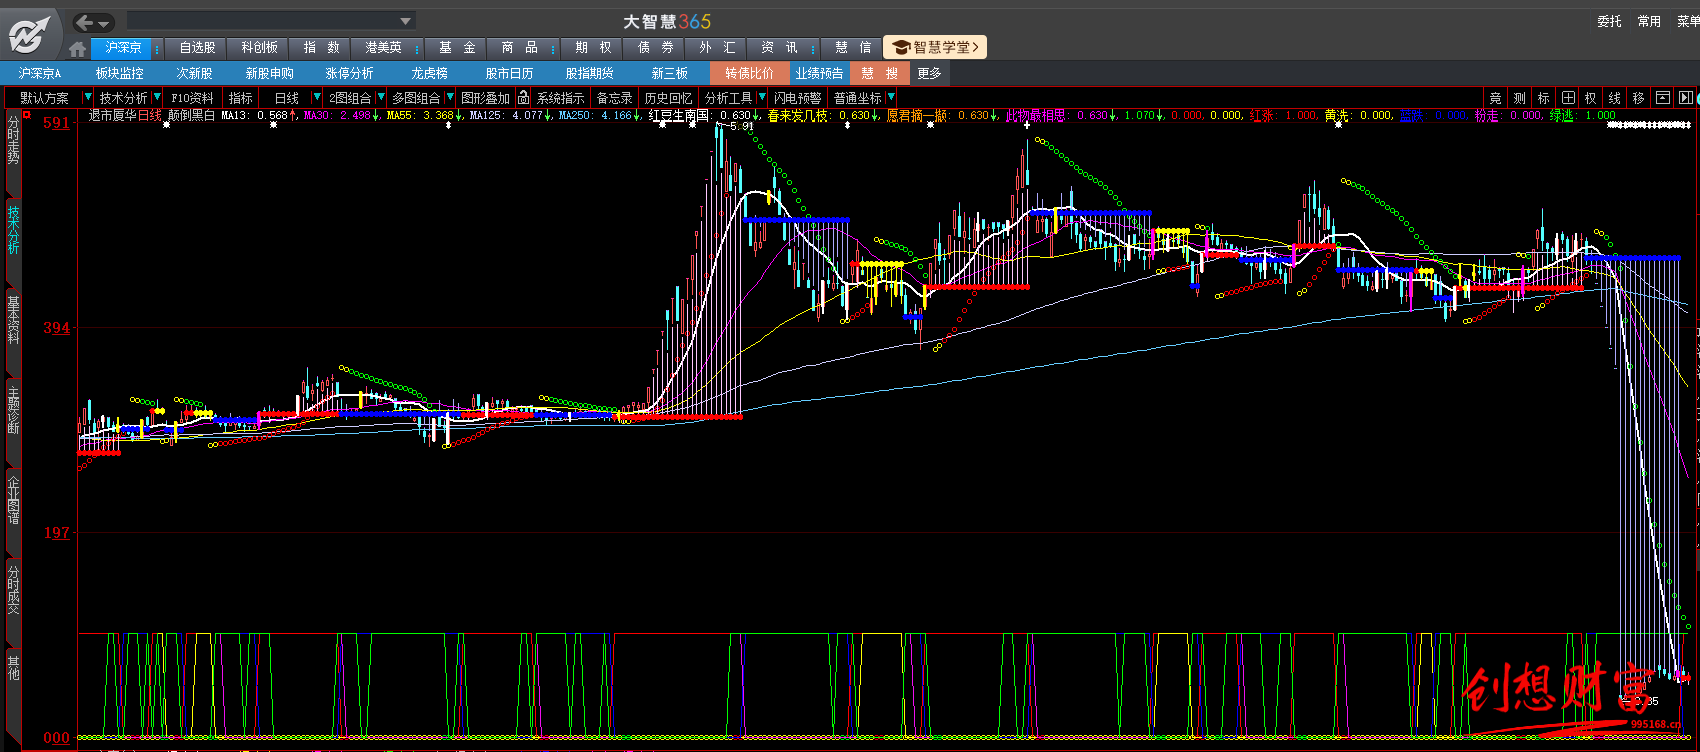Click the 竞 toolbar icon
The image size is (1700, 752).
1495,98
